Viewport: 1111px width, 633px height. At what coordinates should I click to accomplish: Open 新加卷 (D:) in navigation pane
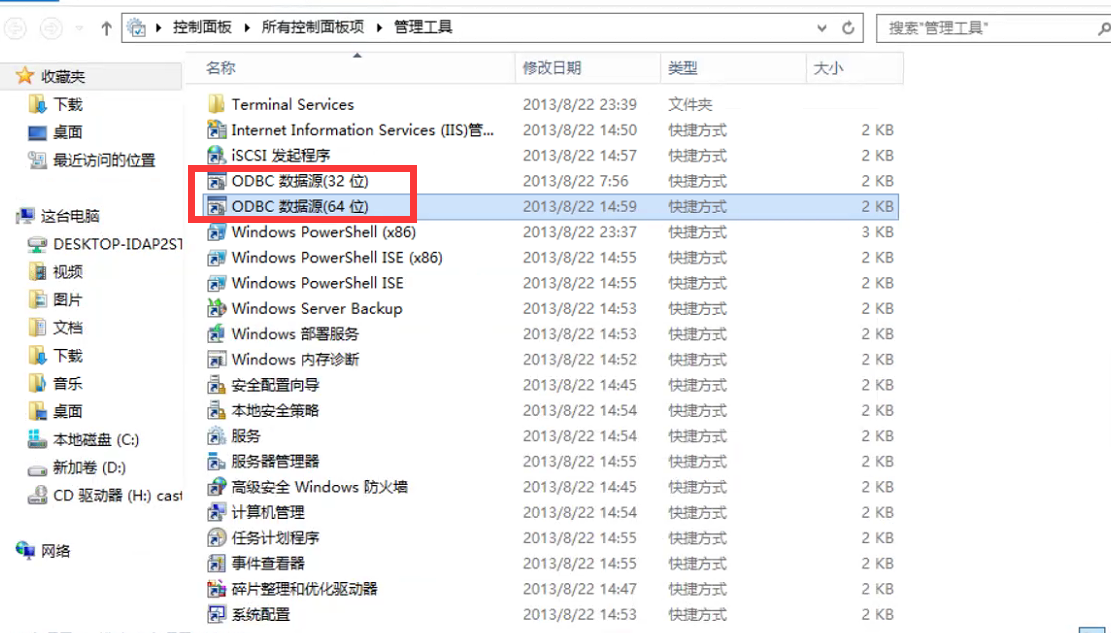[x=89, y=468]
